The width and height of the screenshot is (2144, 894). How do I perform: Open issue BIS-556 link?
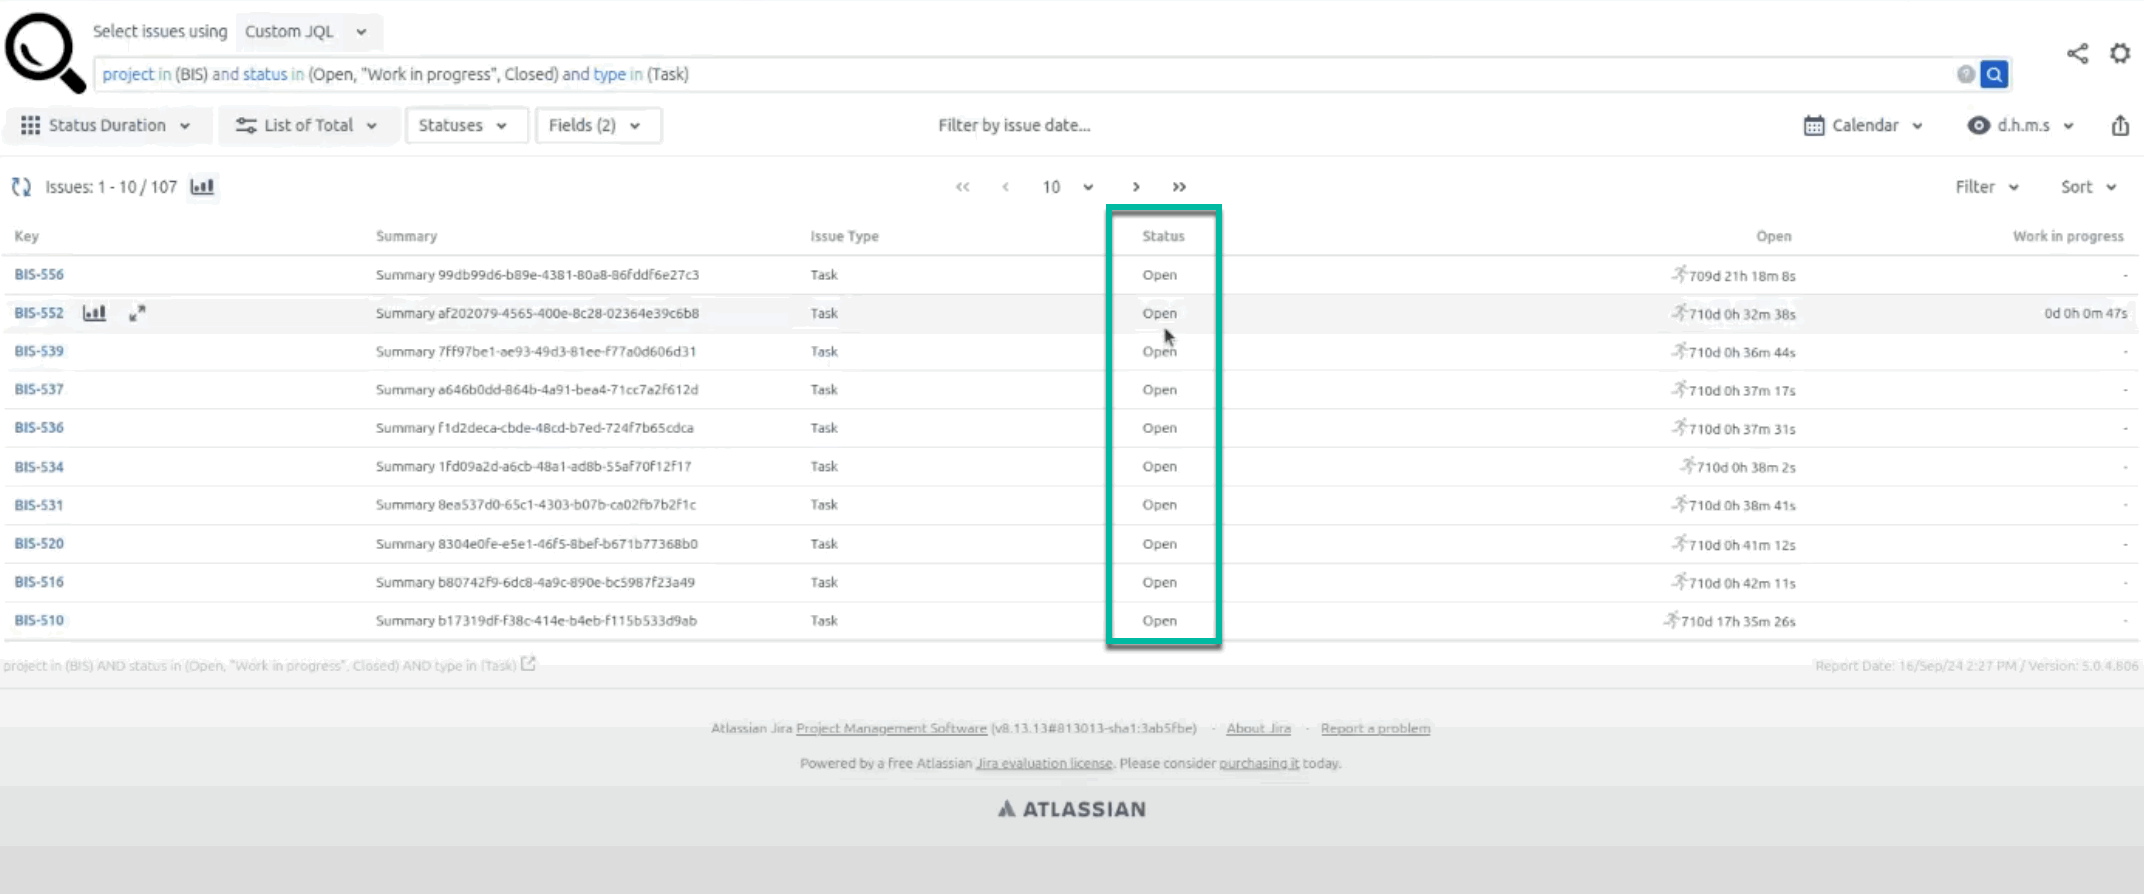39,275
